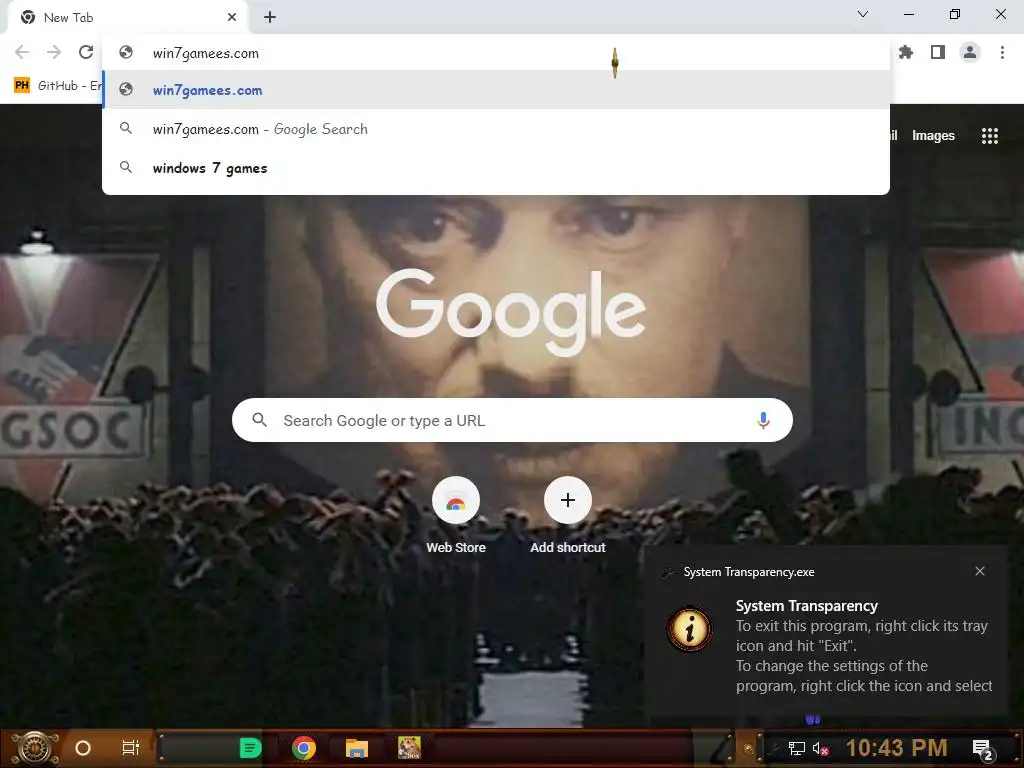
Task: Toggle the Chrome side panel
Action: coord(938,52)
